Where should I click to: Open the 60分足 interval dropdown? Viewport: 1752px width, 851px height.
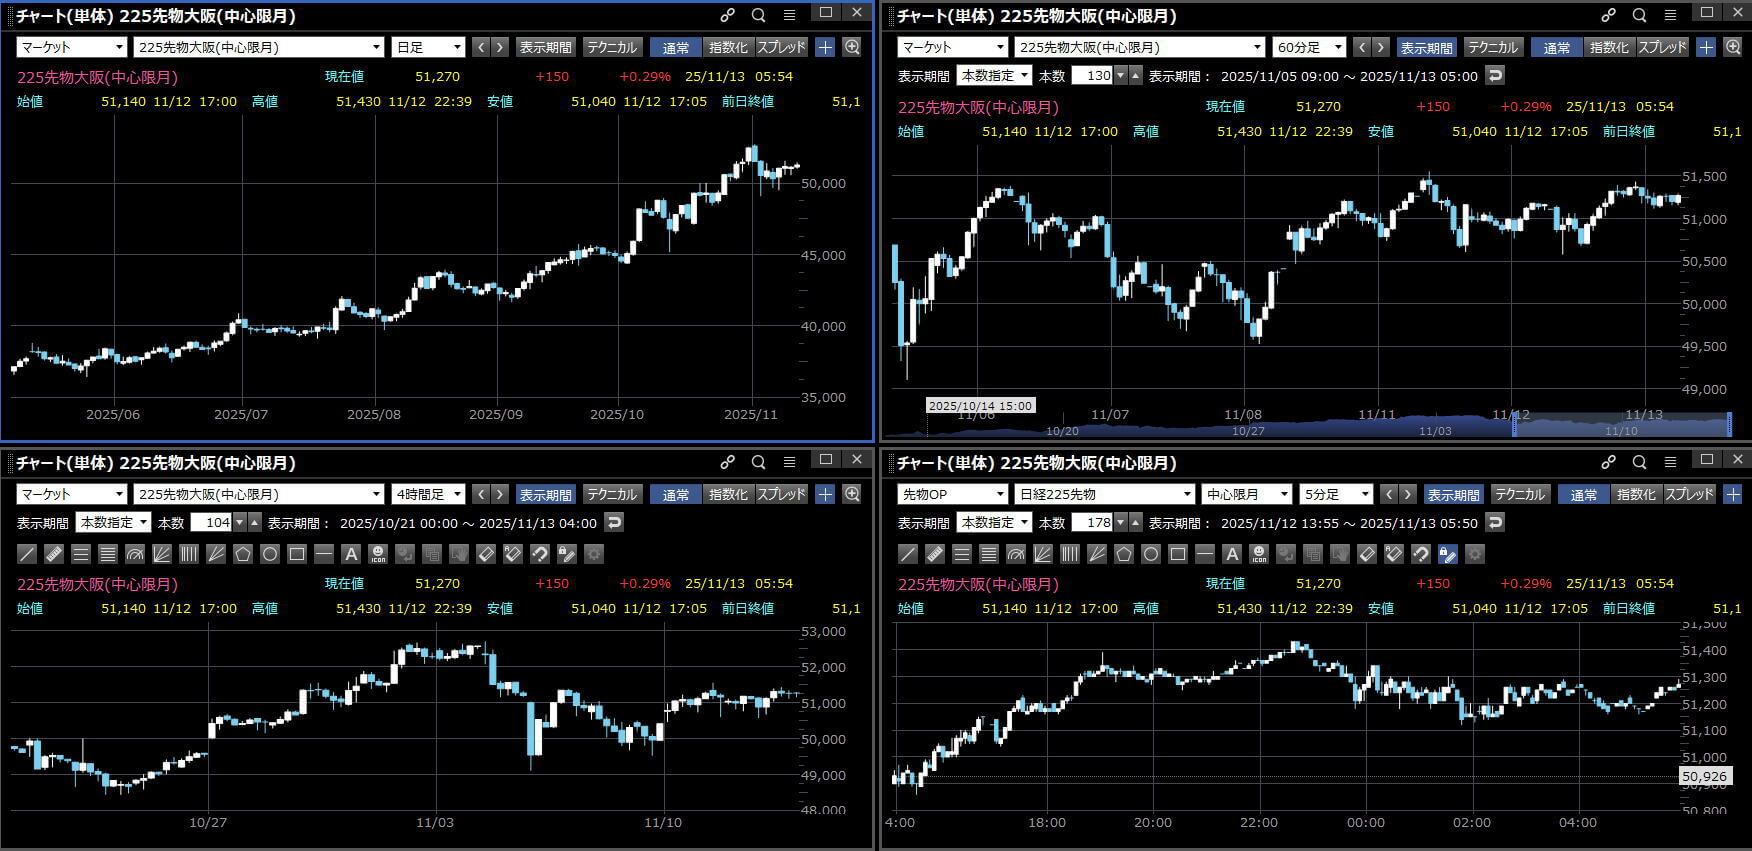pos(1309,47)
